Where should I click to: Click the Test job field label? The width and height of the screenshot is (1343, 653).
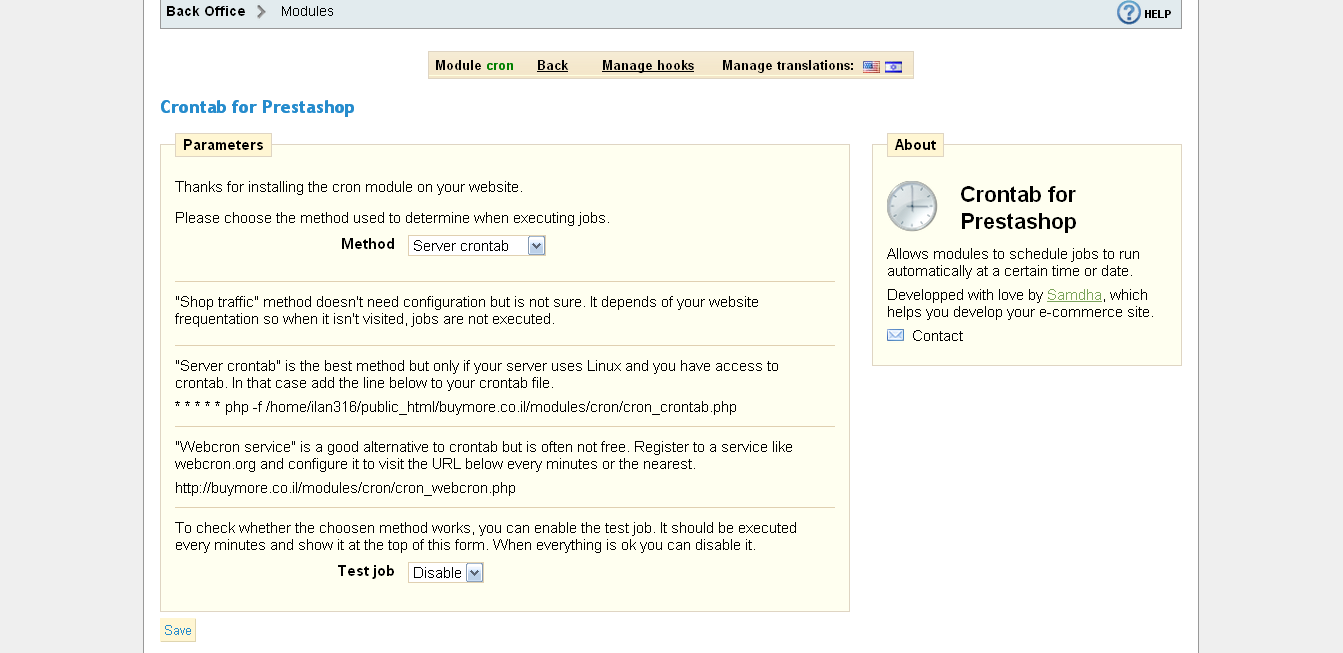point(366,571)
